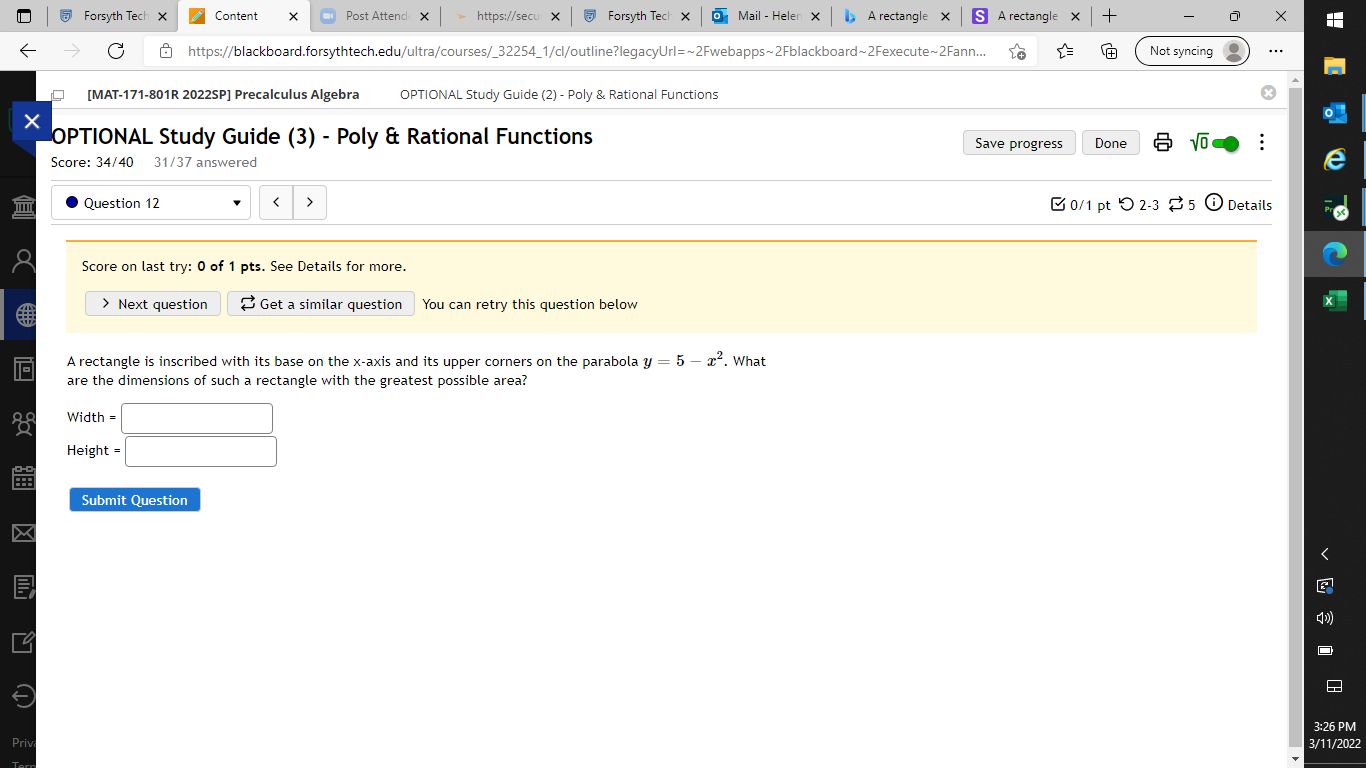Open Microsoft Edge from the taskbar
1366x768 pixels.
pyautogui.click(x=1335, y=254)
